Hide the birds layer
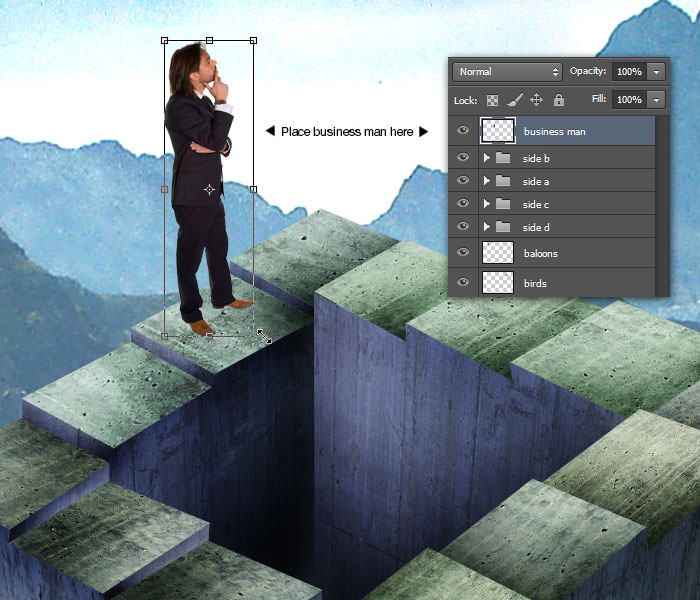 (463, 282)
